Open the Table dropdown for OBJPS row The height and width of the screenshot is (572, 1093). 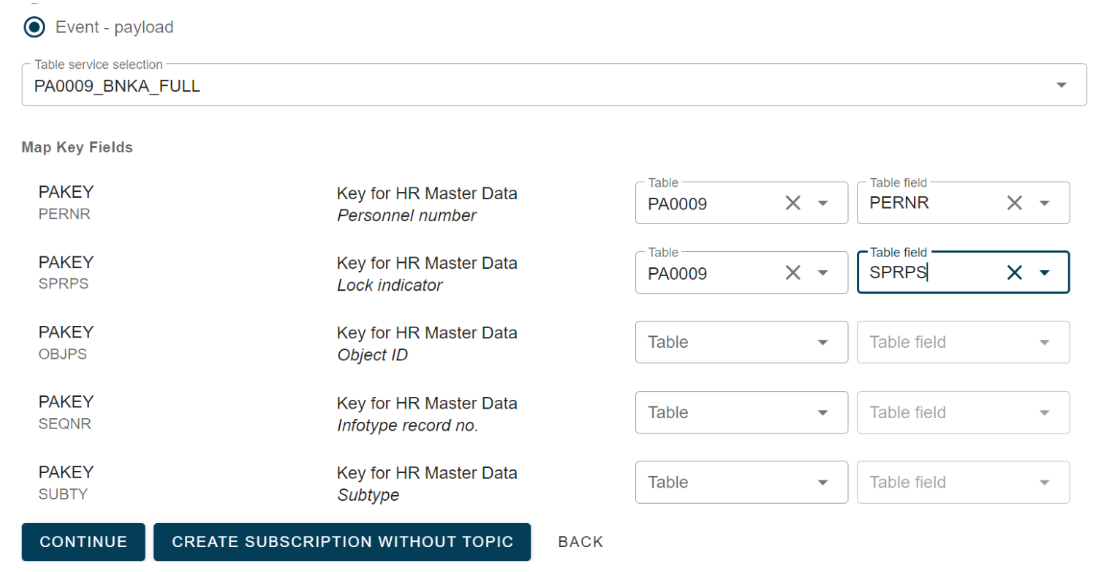click(x=740, y=342)
